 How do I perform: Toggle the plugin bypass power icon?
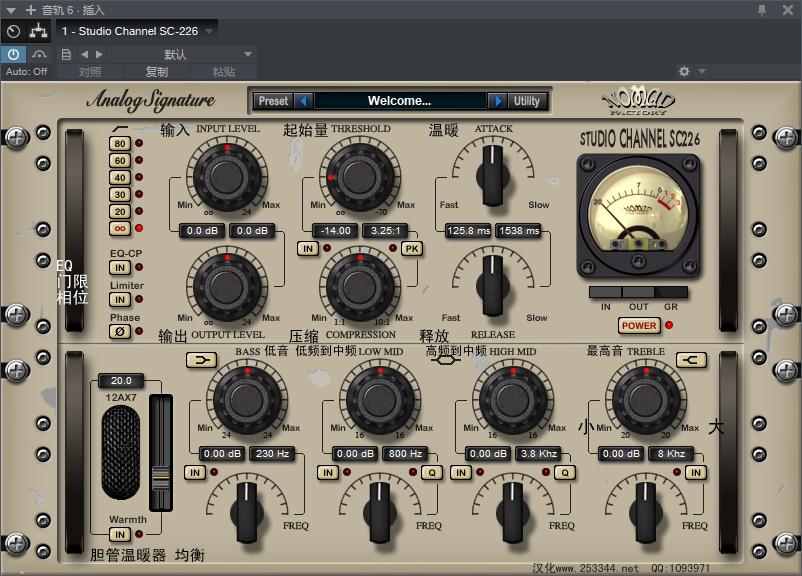(13, 54)
